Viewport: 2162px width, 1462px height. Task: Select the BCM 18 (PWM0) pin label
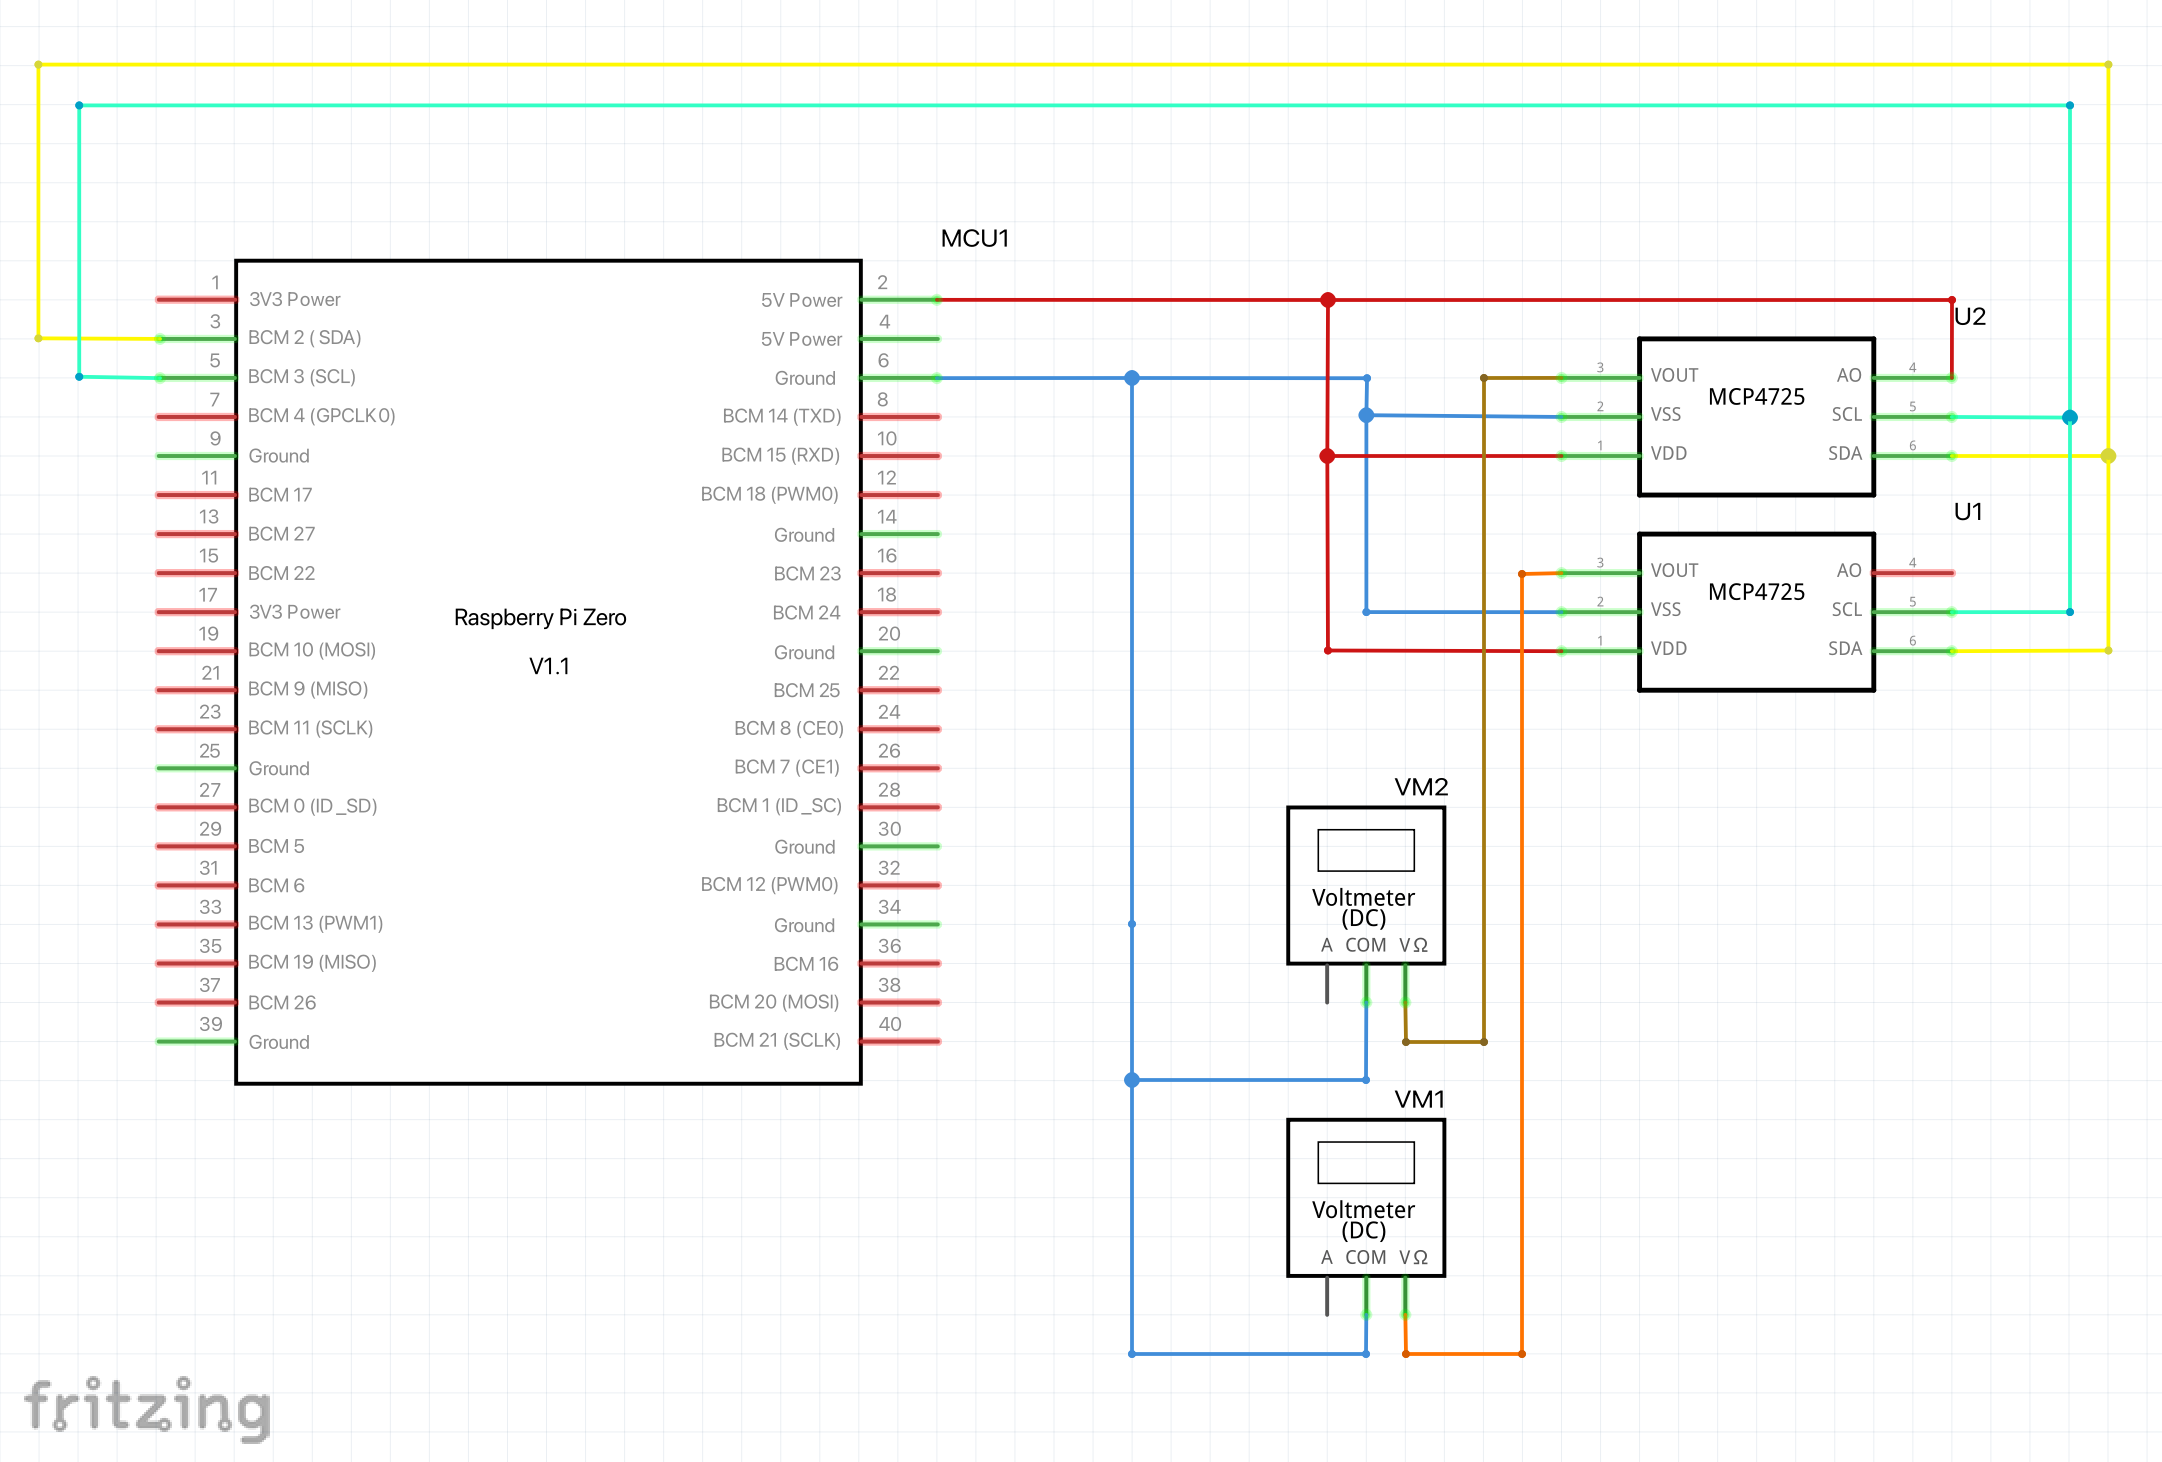point(769,494)
